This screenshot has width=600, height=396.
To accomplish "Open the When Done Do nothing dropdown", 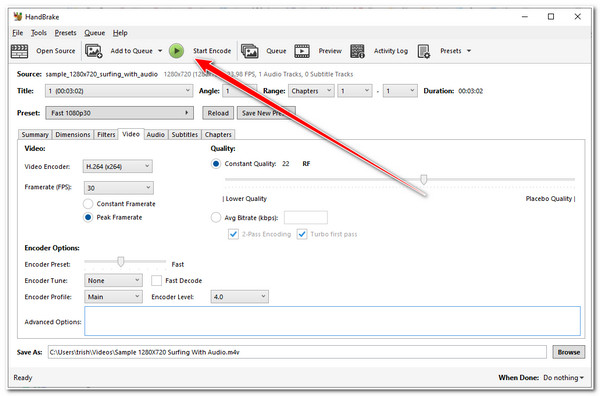I will [563, 378].
